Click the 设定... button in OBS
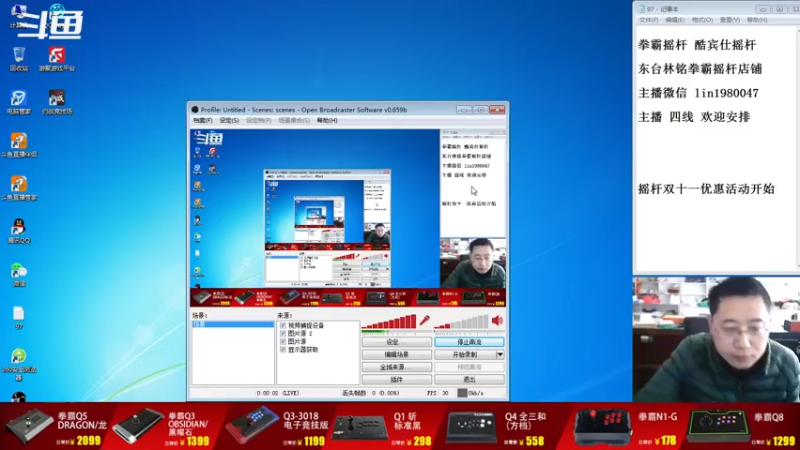Viewport: 800px width, 450px height. (x=396, y=342)
